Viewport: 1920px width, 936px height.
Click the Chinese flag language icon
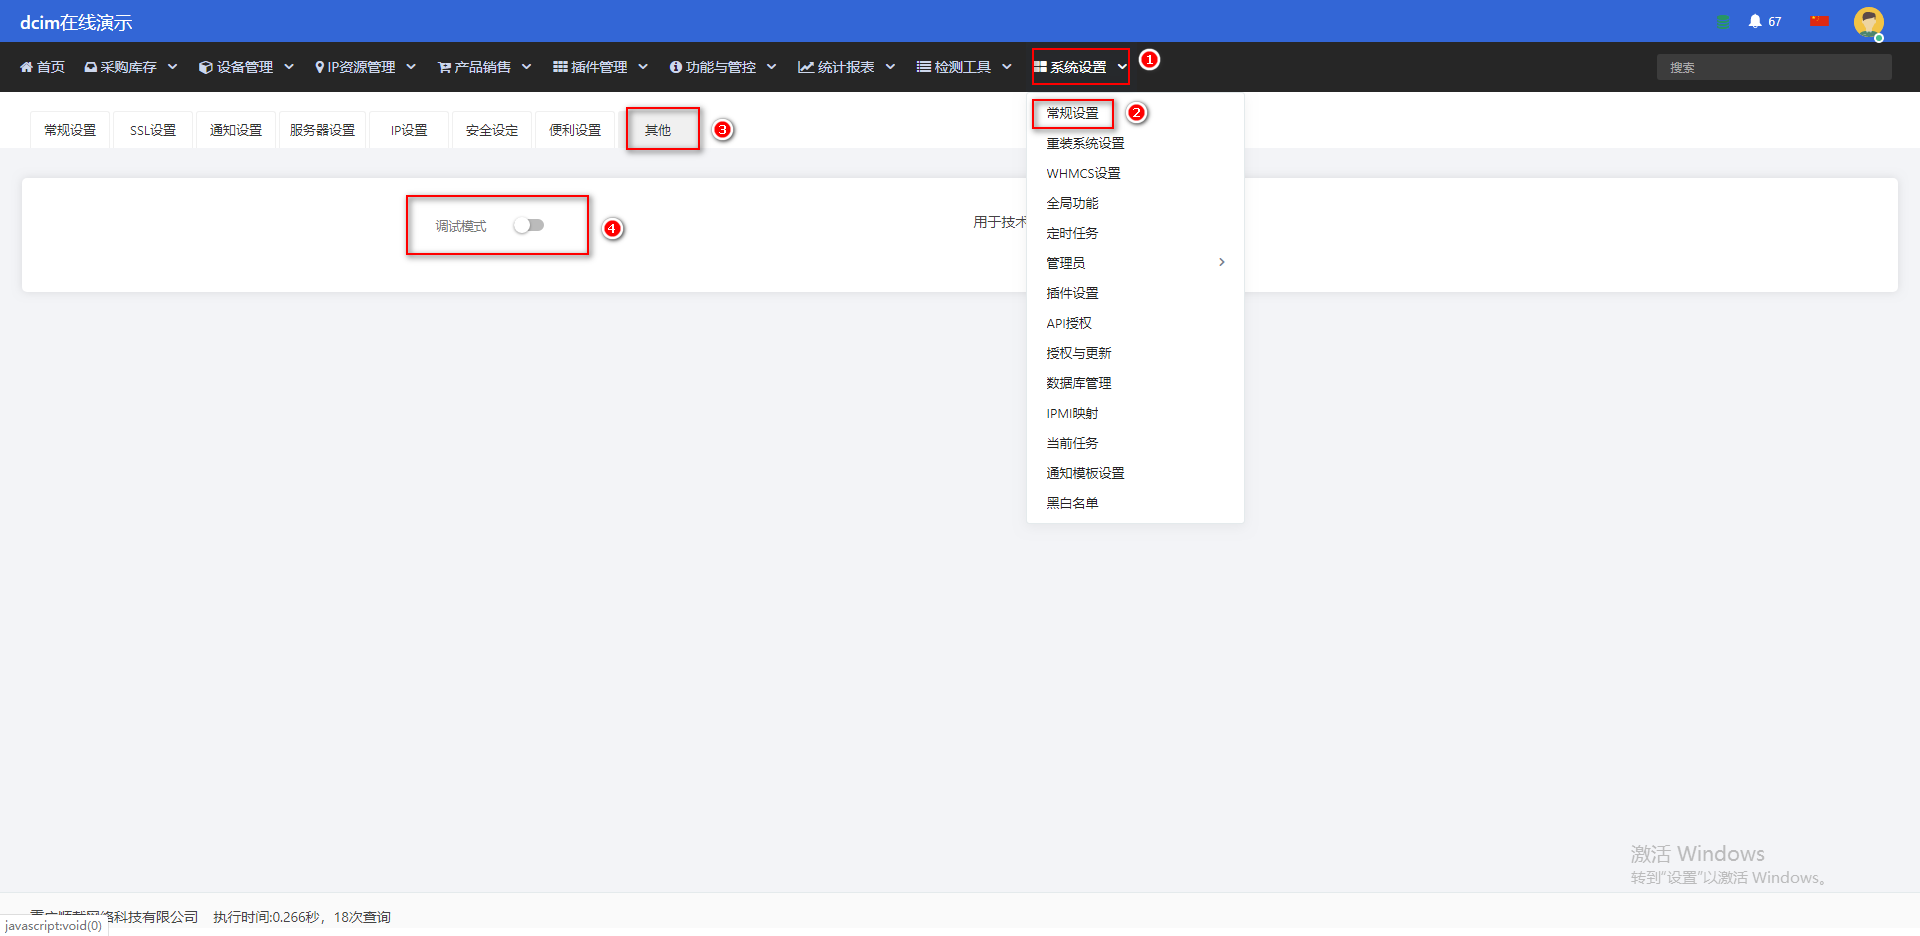click(1819, 21)
